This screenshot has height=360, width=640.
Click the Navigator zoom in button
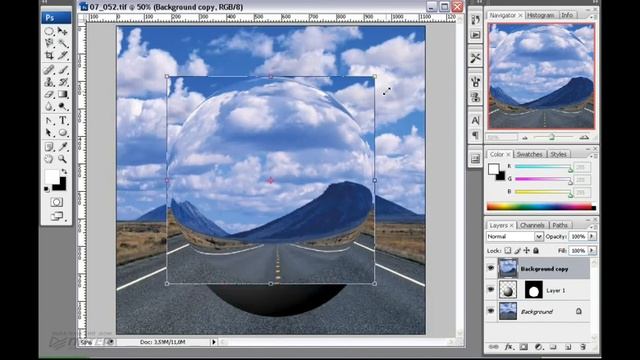(584, 138)
